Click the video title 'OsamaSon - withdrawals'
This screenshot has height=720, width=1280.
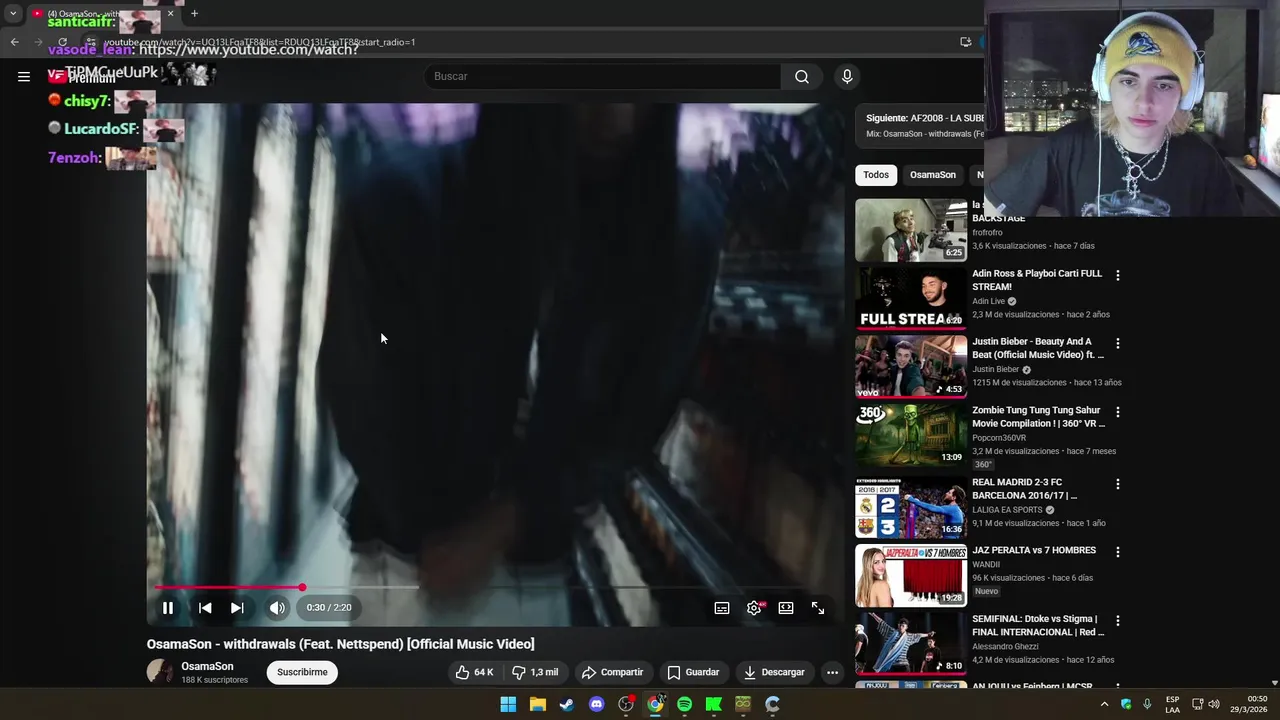341,644
